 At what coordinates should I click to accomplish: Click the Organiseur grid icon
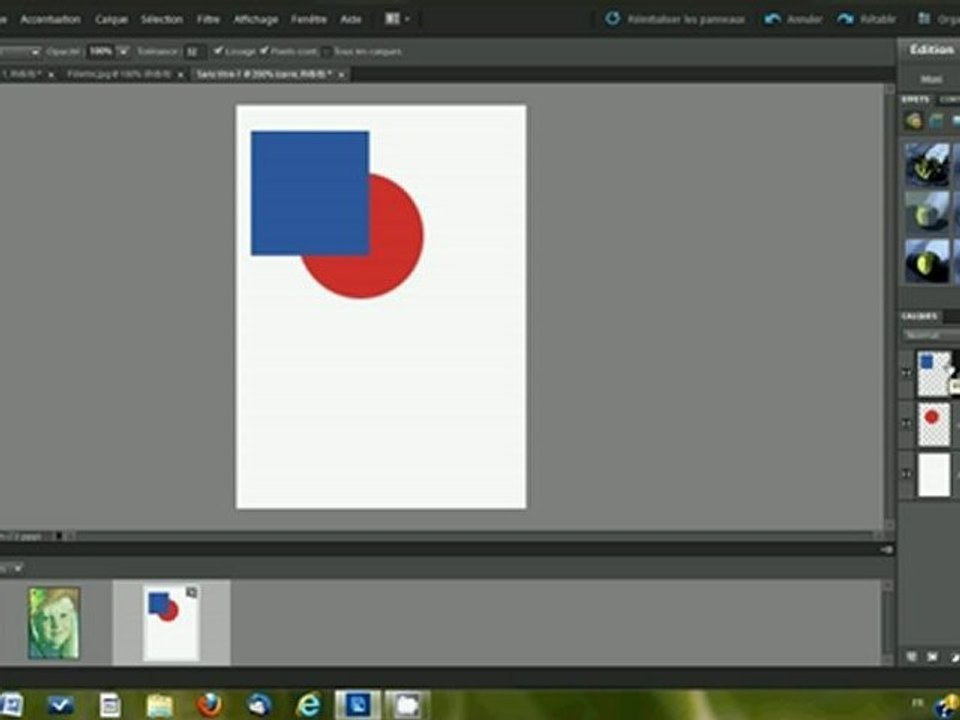(924, 19)
